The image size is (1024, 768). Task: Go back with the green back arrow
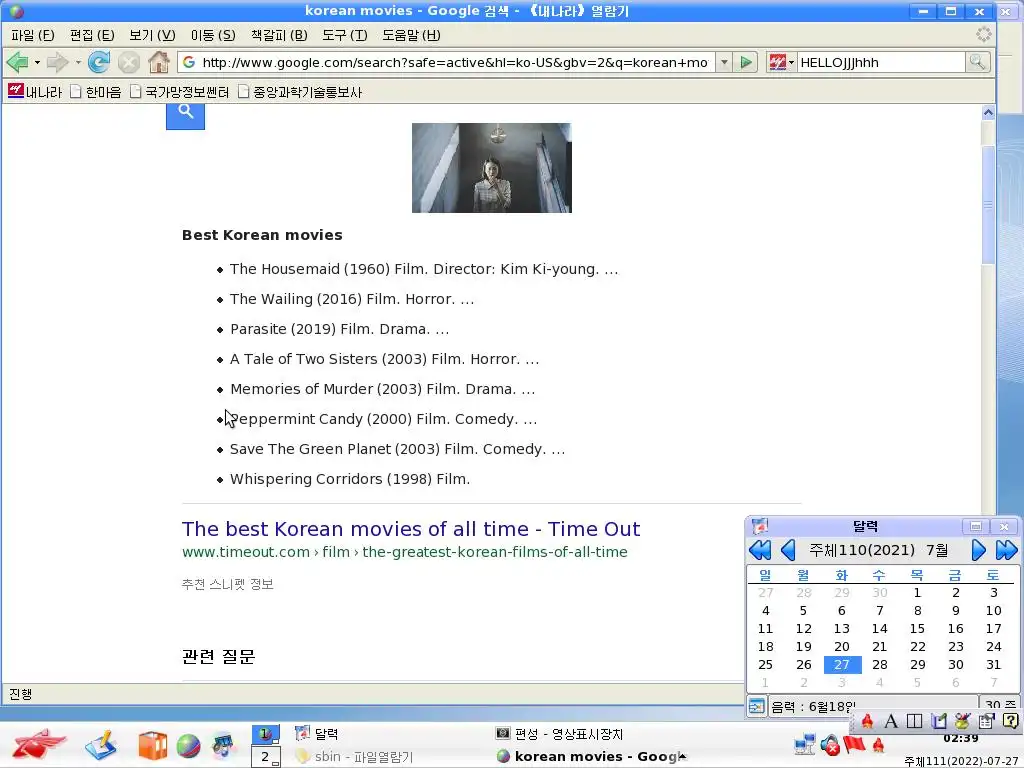point(18,63)
